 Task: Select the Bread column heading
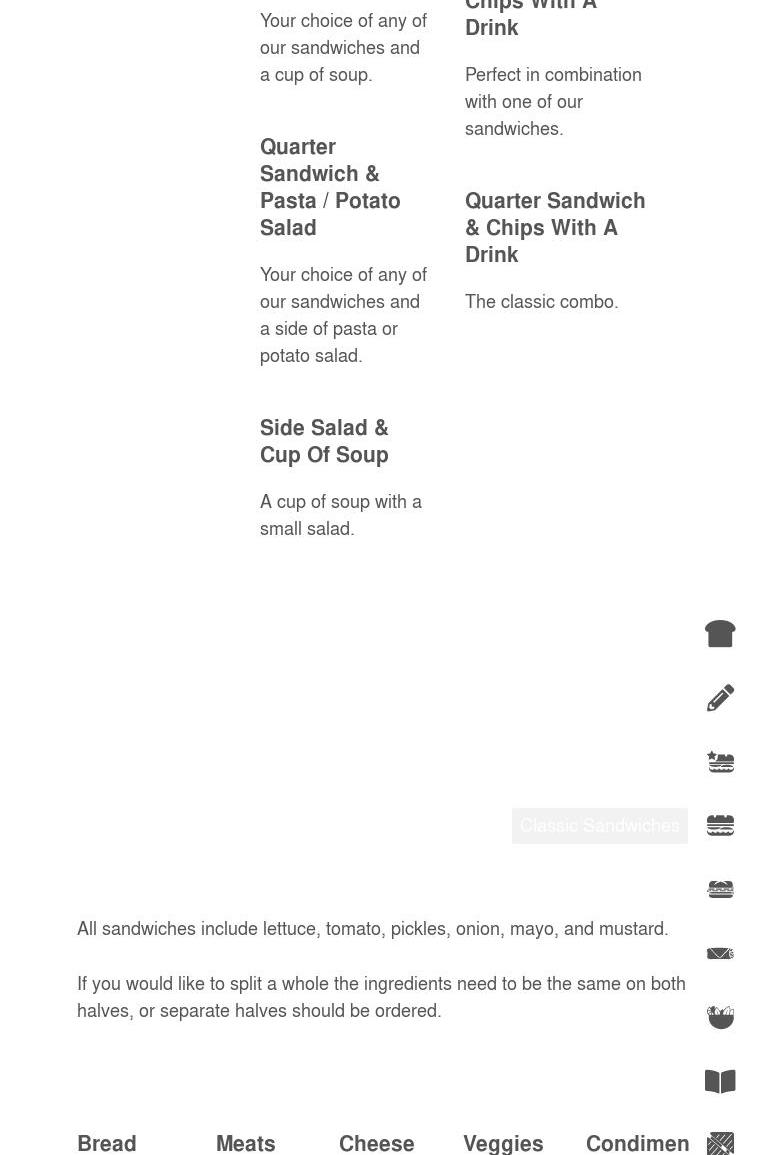click(107, 1143)
